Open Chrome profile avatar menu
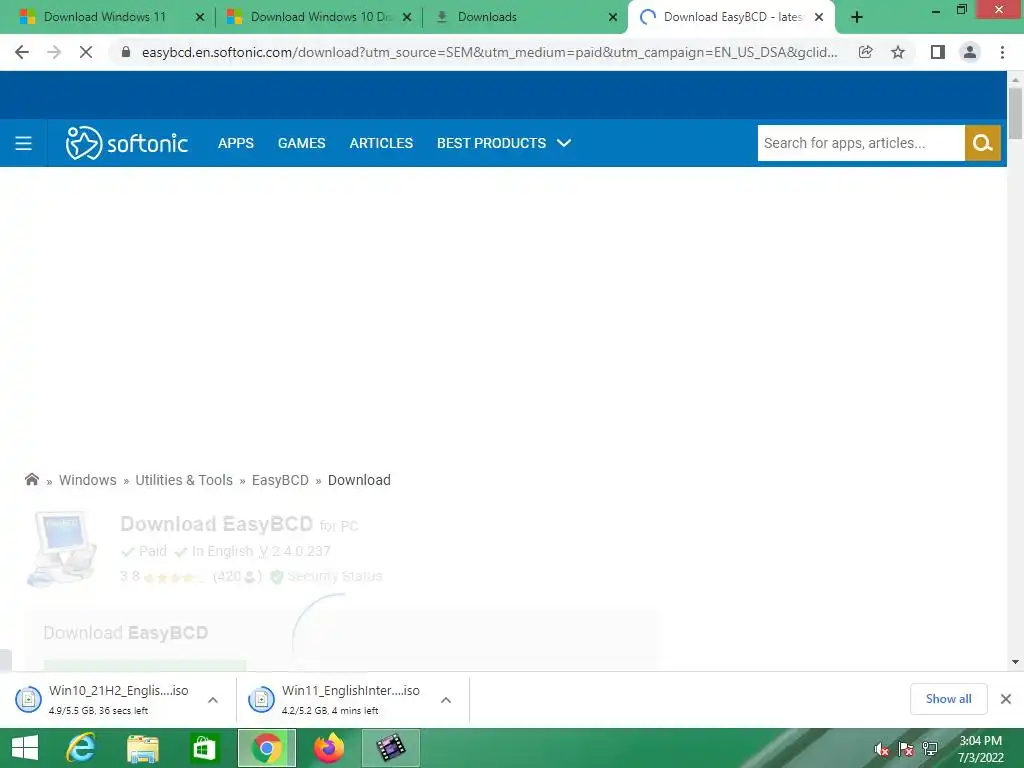Viewport: 1024px width, 768px height. (x=970, y=52)
